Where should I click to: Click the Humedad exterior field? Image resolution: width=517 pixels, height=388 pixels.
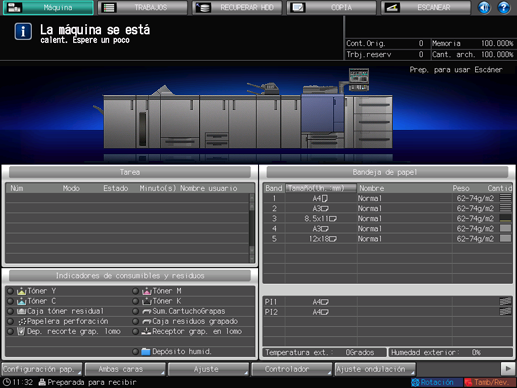point(450,352)
